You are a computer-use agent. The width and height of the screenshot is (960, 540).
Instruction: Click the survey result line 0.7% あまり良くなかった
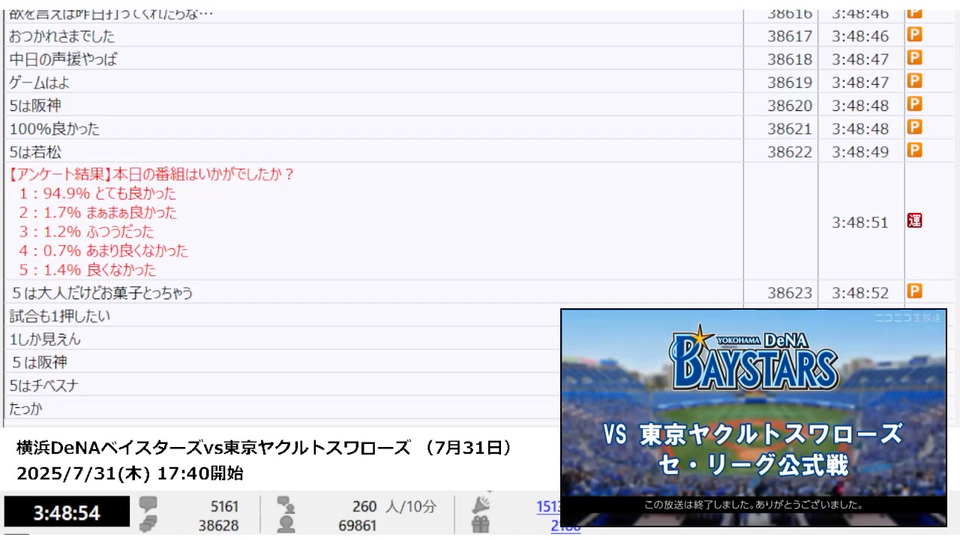[103, 250]
